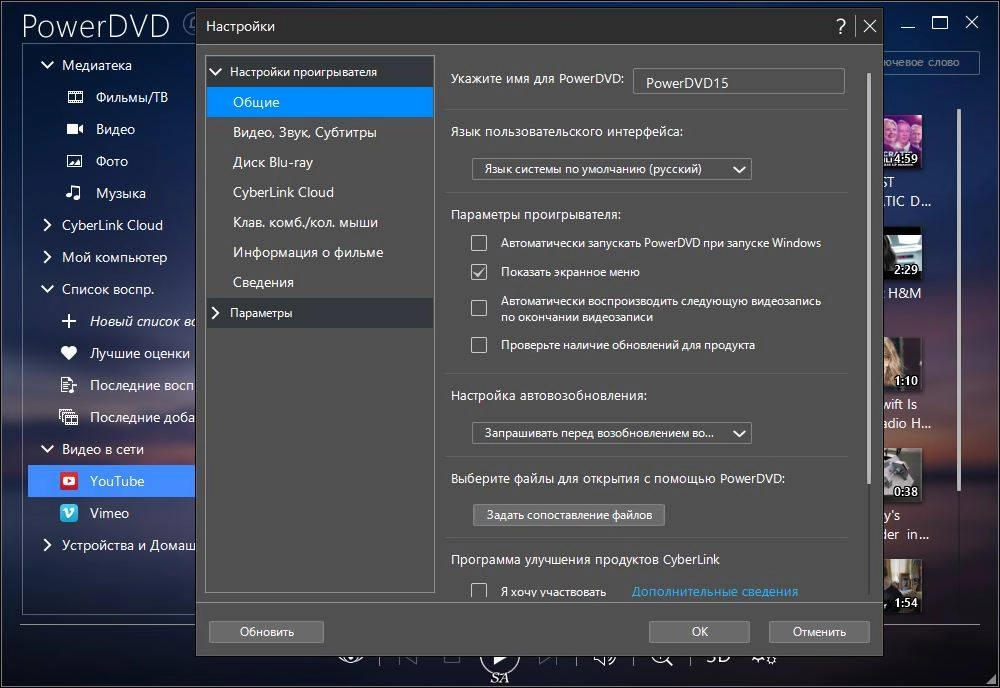Open the video thumbnail with 4:59 duration

902,141
